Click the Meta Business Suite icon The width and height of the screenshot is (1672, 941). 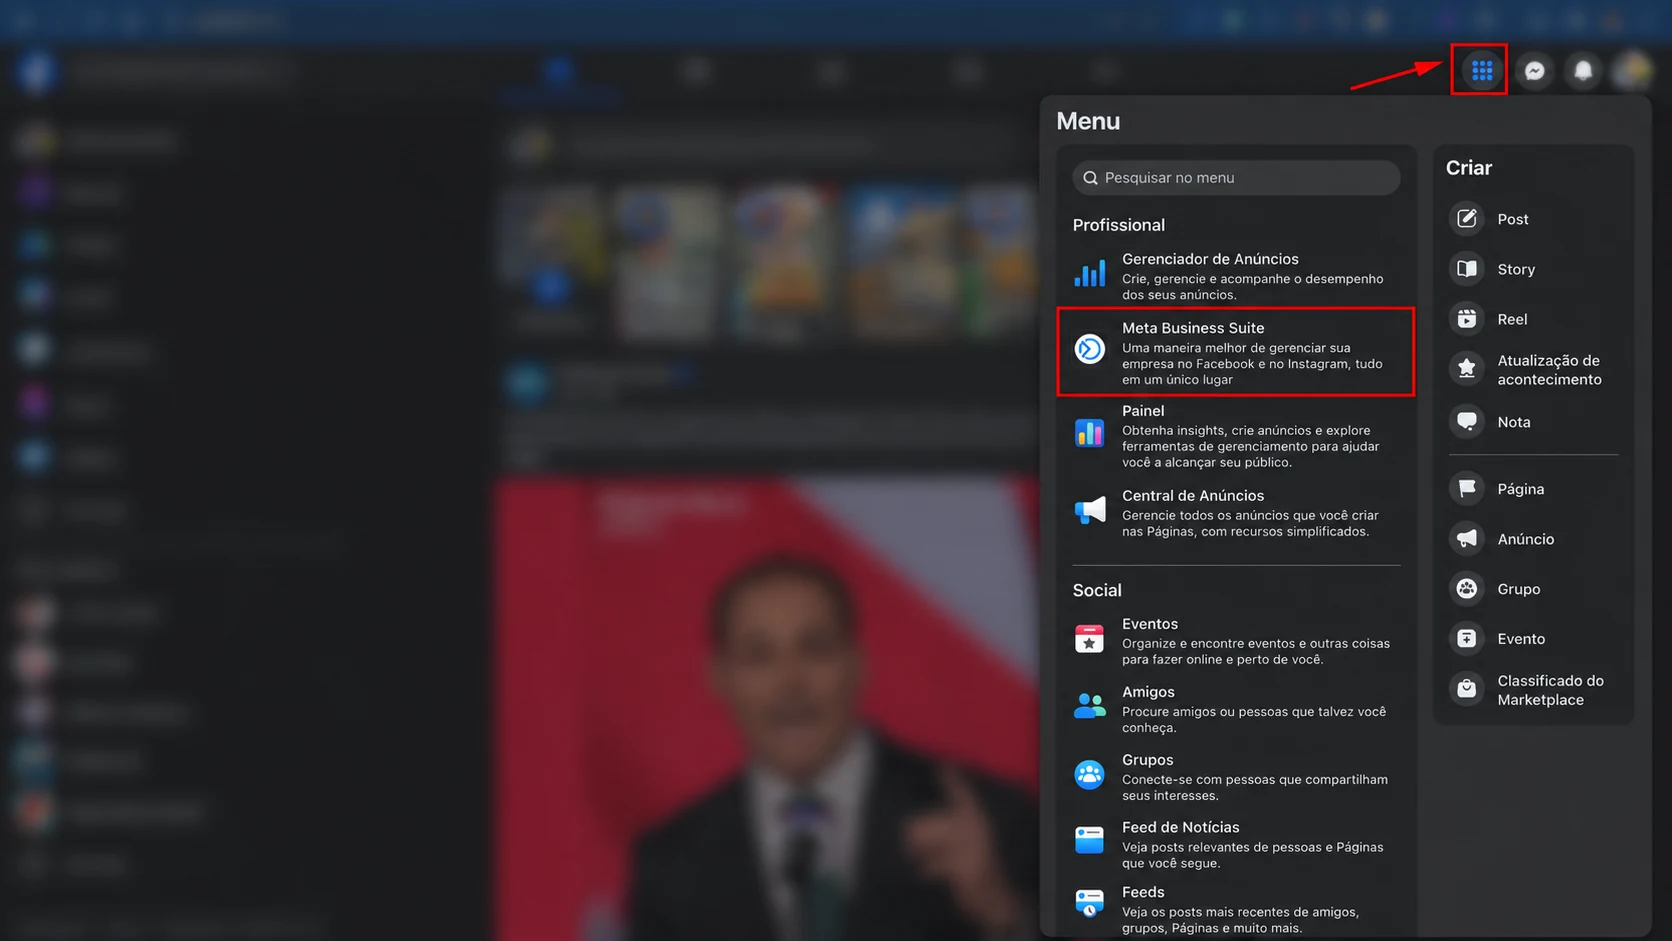pos(1089,348)
